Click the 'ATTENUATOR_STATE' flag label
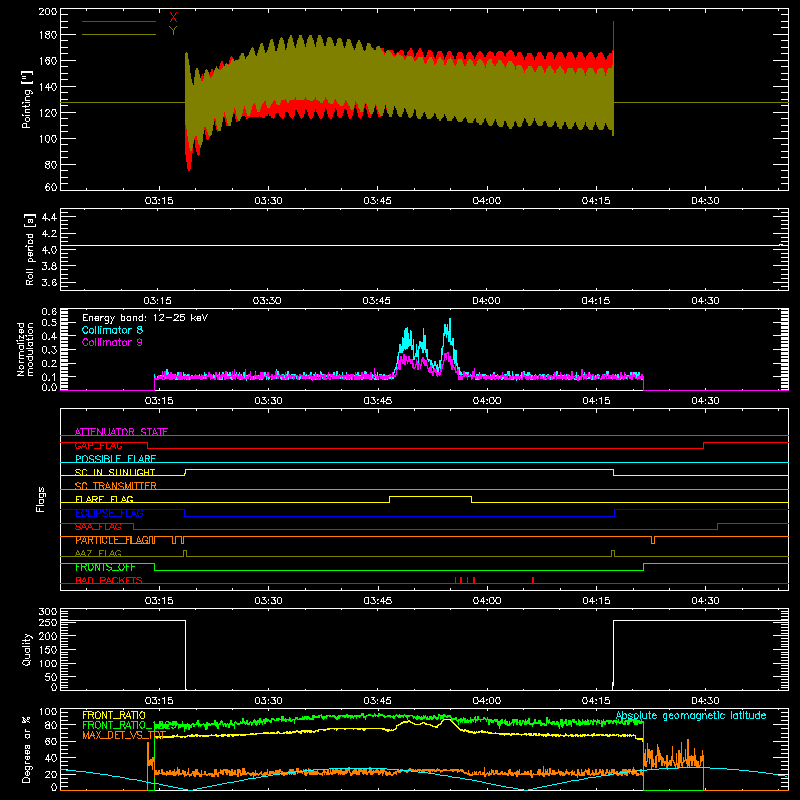This screenshot has width=800, height=800. 121,432
